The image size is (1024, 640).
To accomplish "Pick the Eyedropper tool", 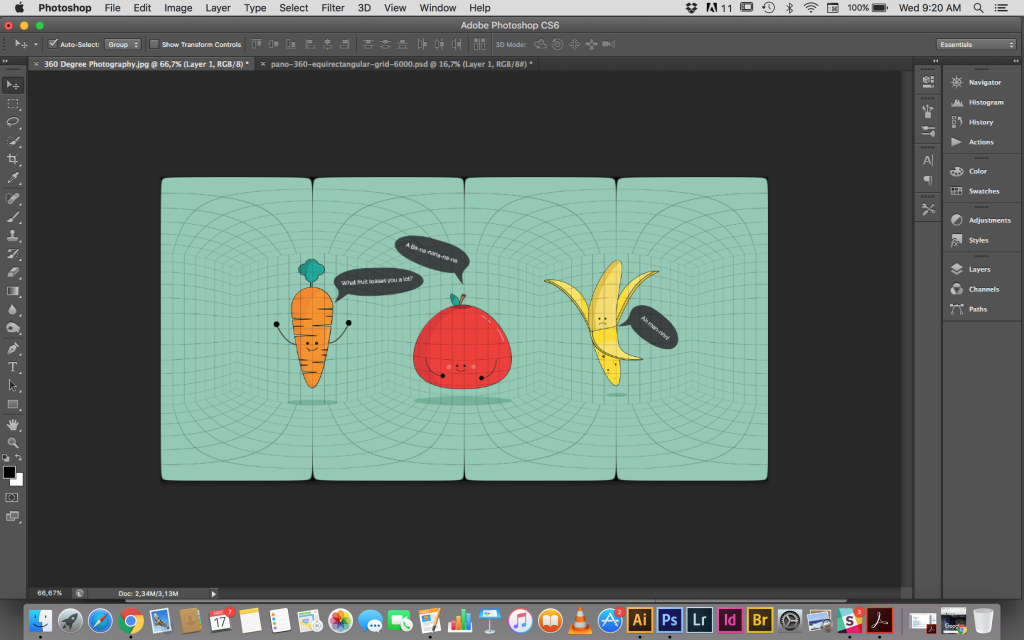I will (x=13, y=179).
